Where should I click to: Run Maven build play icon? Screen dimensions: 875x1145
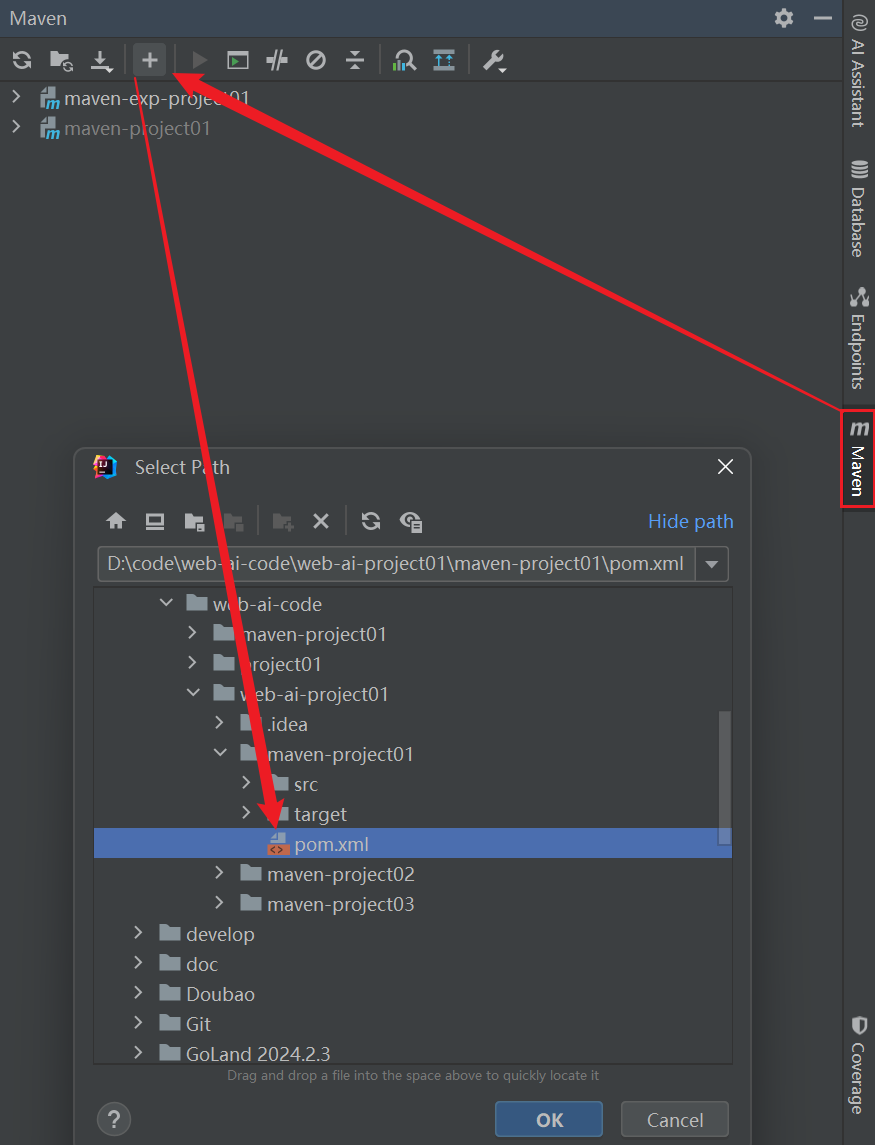(199, 60)
